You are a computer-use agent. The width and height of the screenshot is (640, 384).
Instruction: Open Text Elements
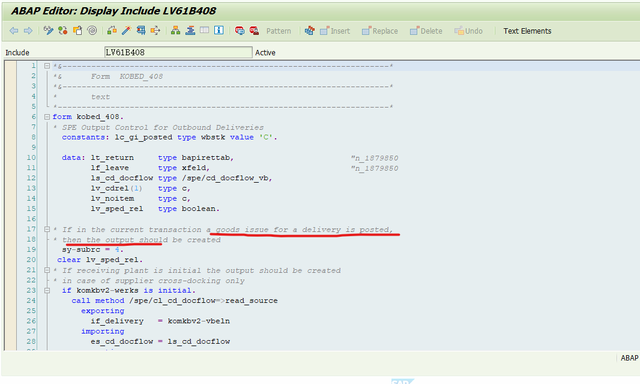click(x=527, y=31)
